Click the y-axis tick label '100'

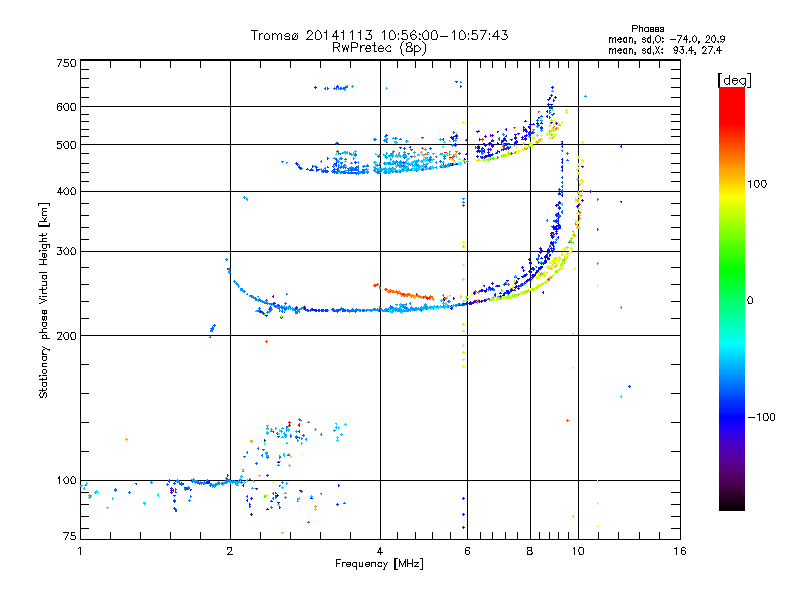point(67,481)
